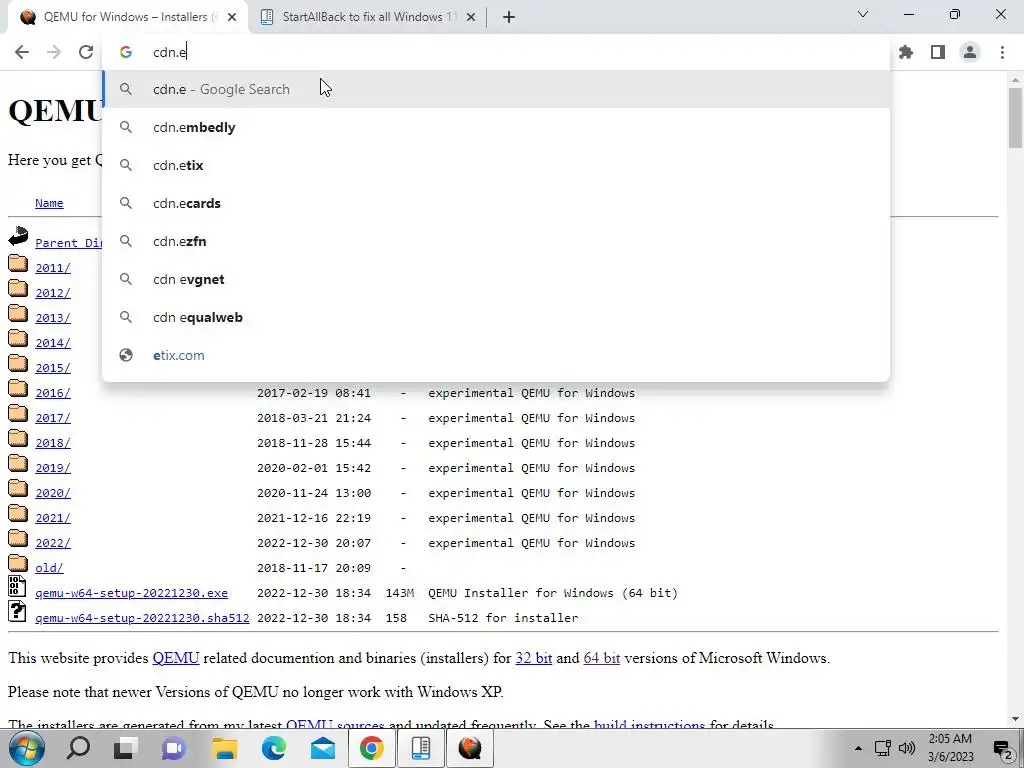Launch Microsoft Edge from the taskbar
This screenshot has width=1024, height=768.
pyautogui.click(x=274, y=748)
